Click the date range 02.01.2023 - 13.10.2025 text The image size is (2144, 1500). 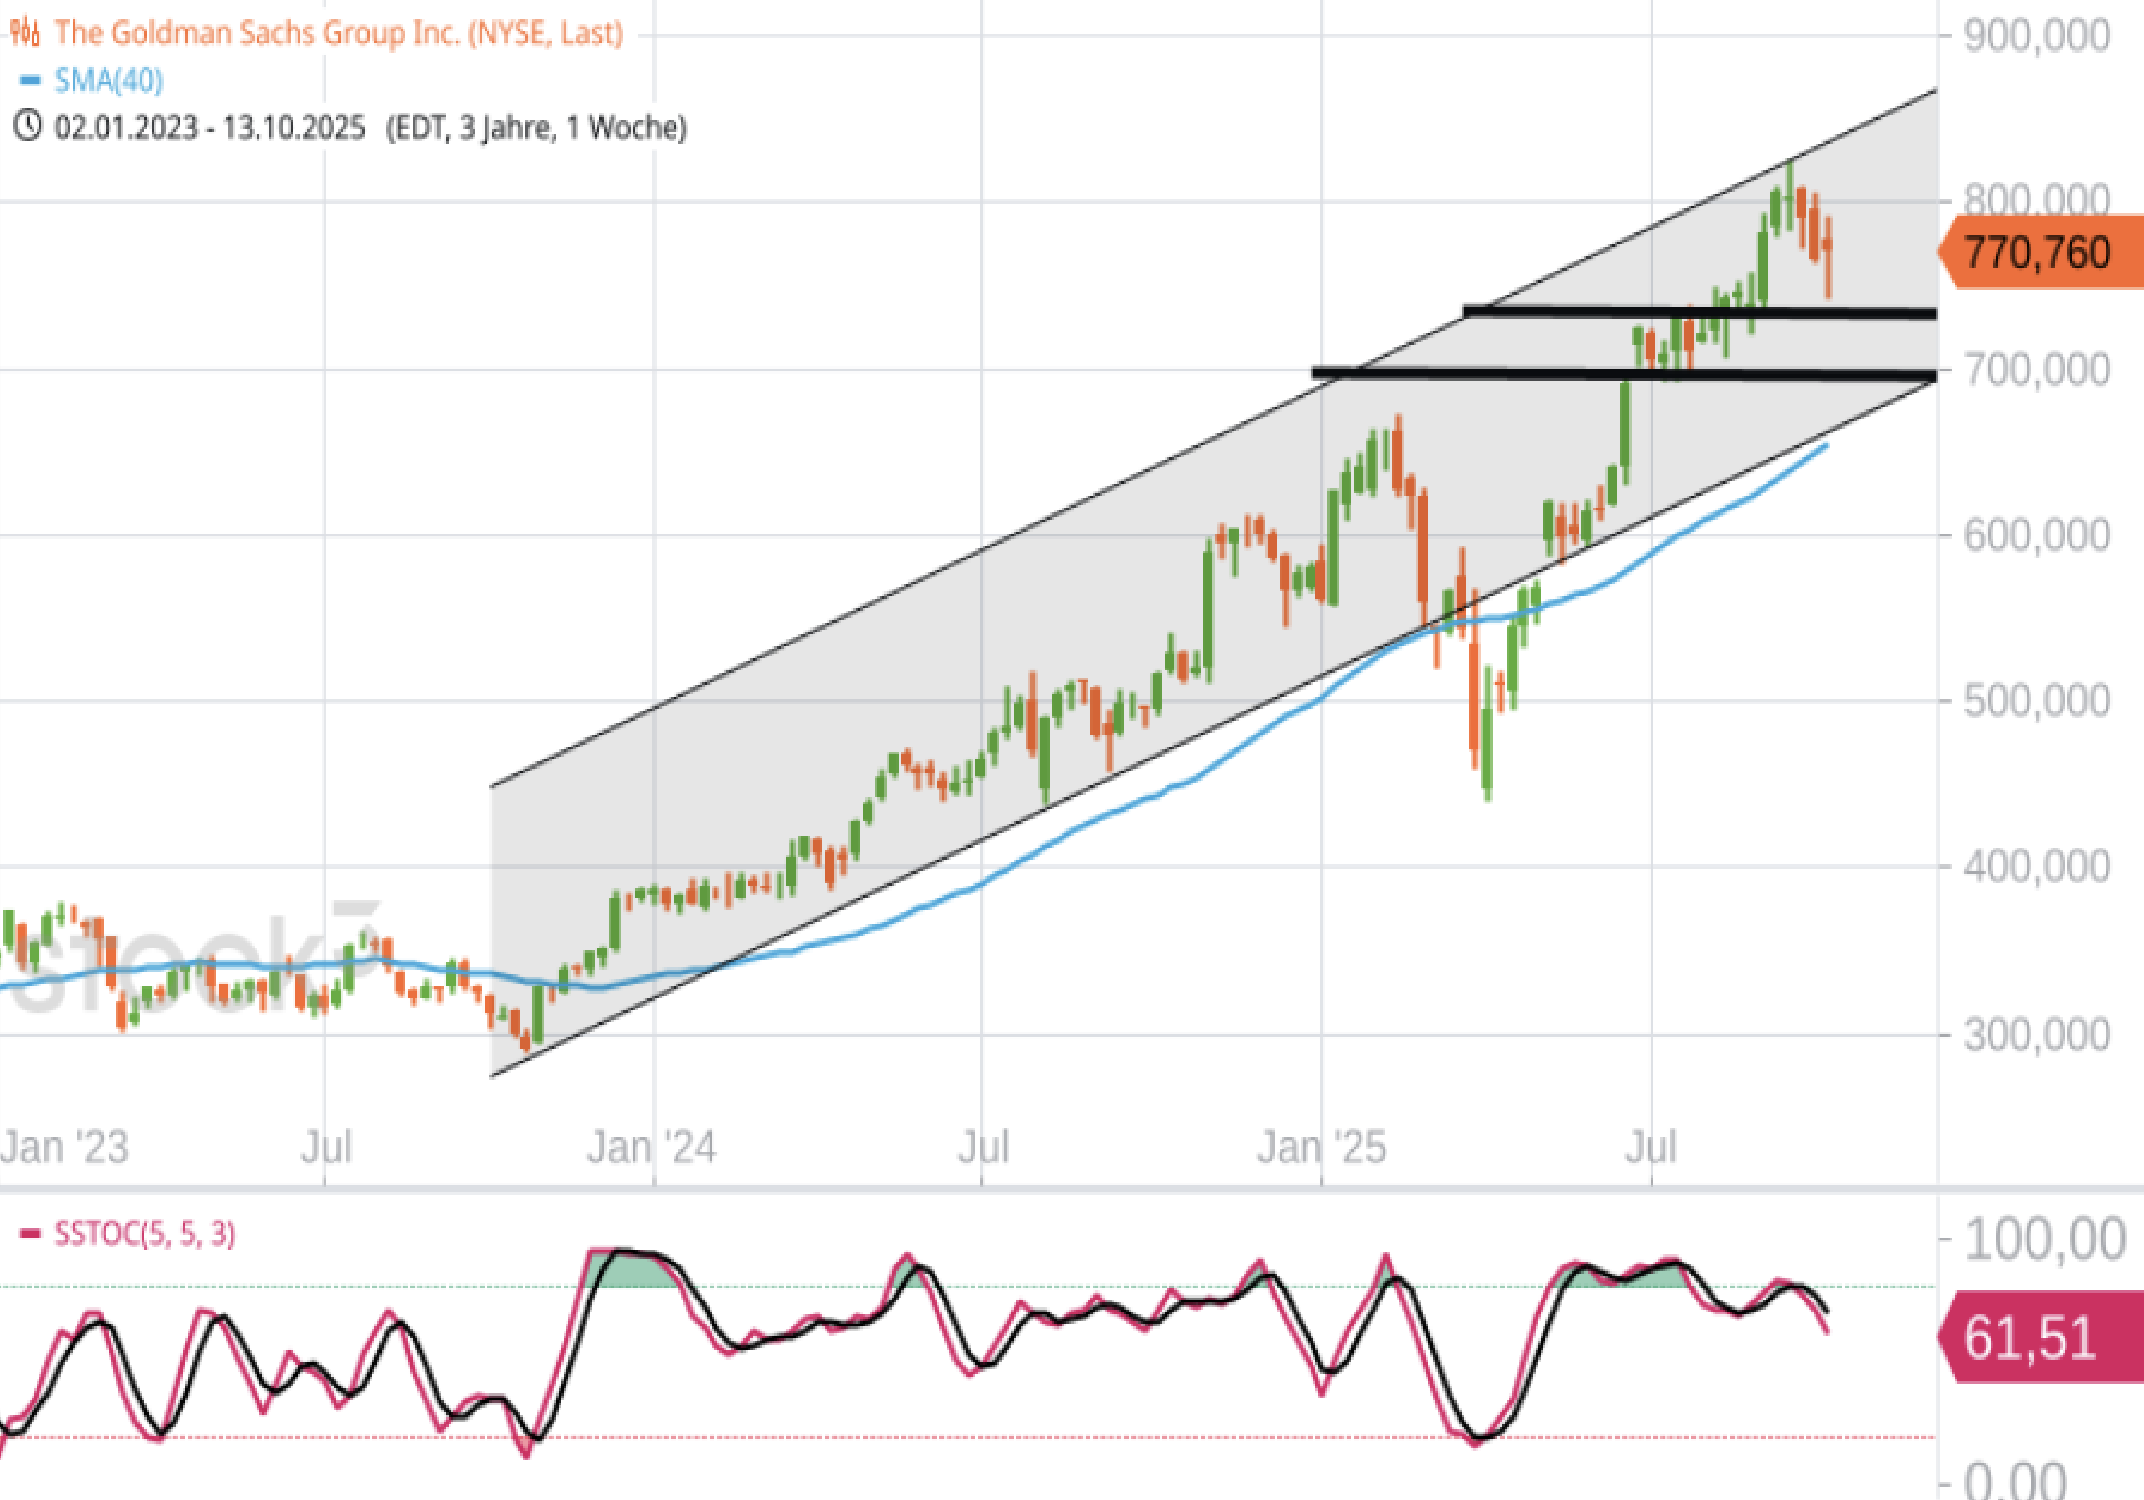[x=210, y=128]
